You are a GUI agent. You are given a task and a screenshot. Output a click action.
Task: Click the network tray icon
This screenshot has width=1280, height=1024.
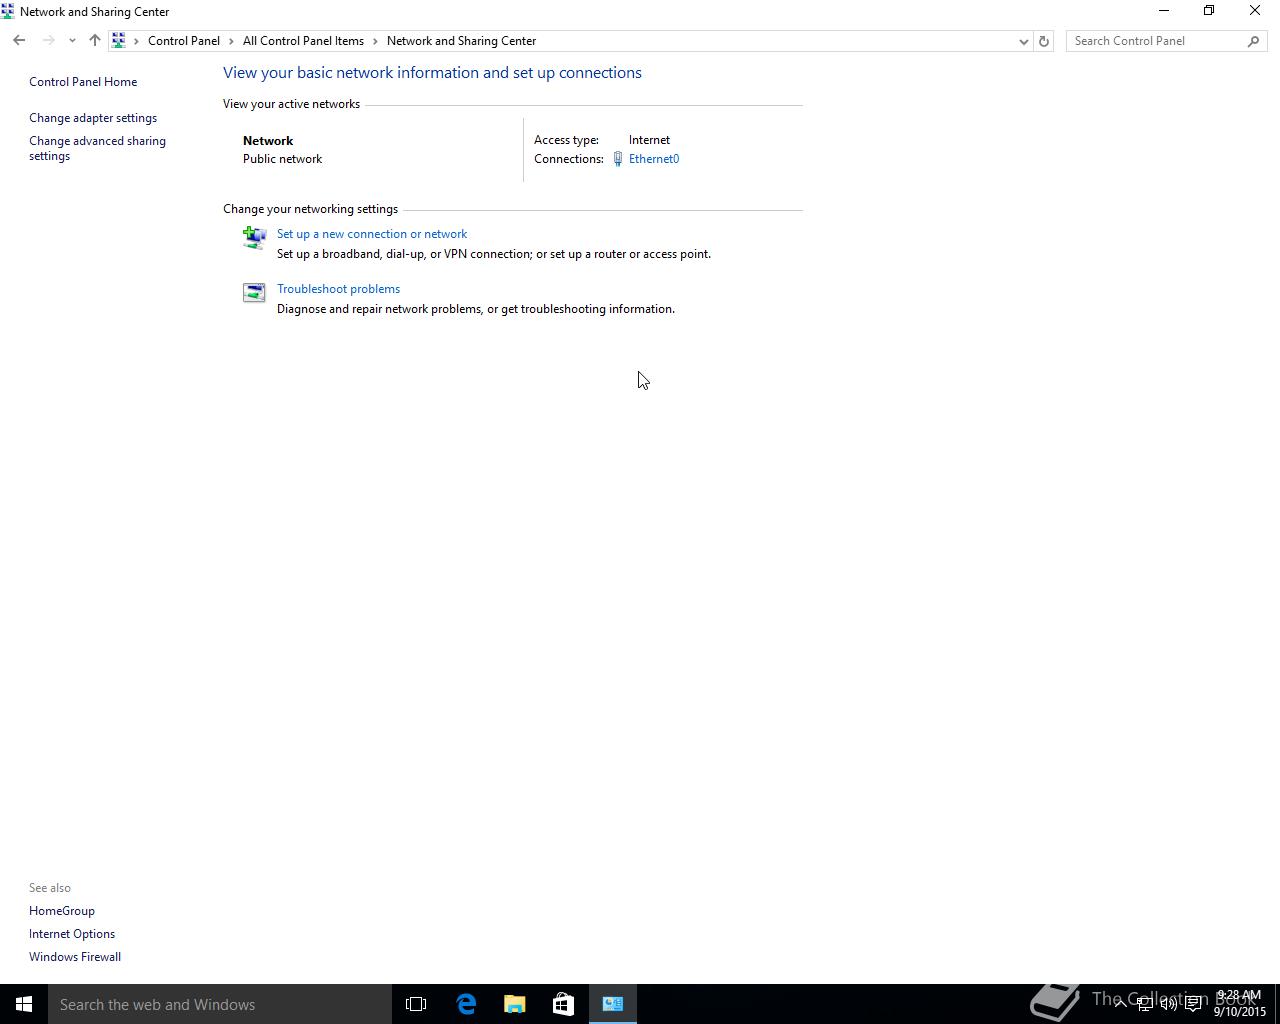tap(1145, 1004)
